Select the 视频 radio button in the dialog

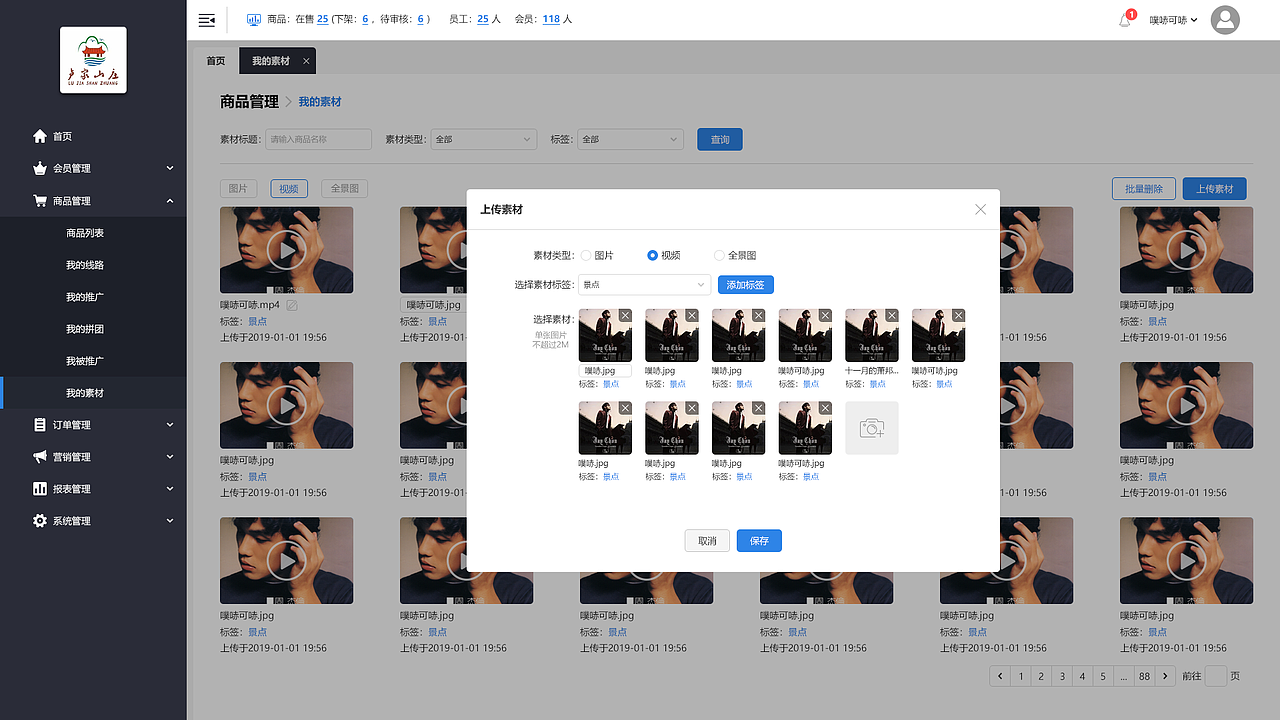[653, 256]
